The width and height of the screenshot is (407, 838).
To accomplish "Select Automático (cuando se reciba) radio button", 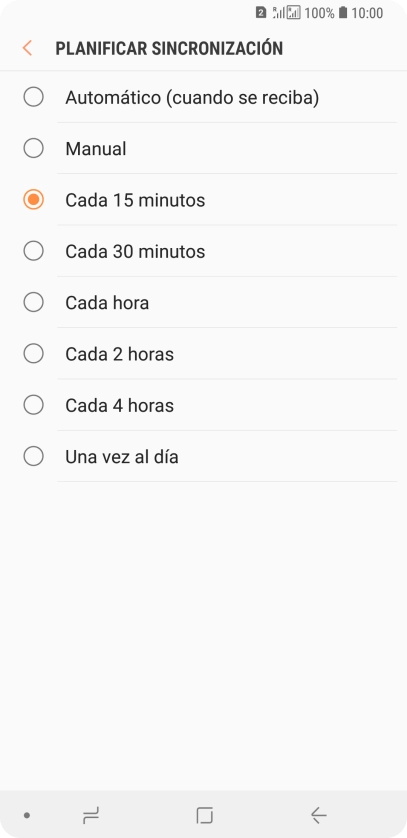I will (x=34, y=97).
